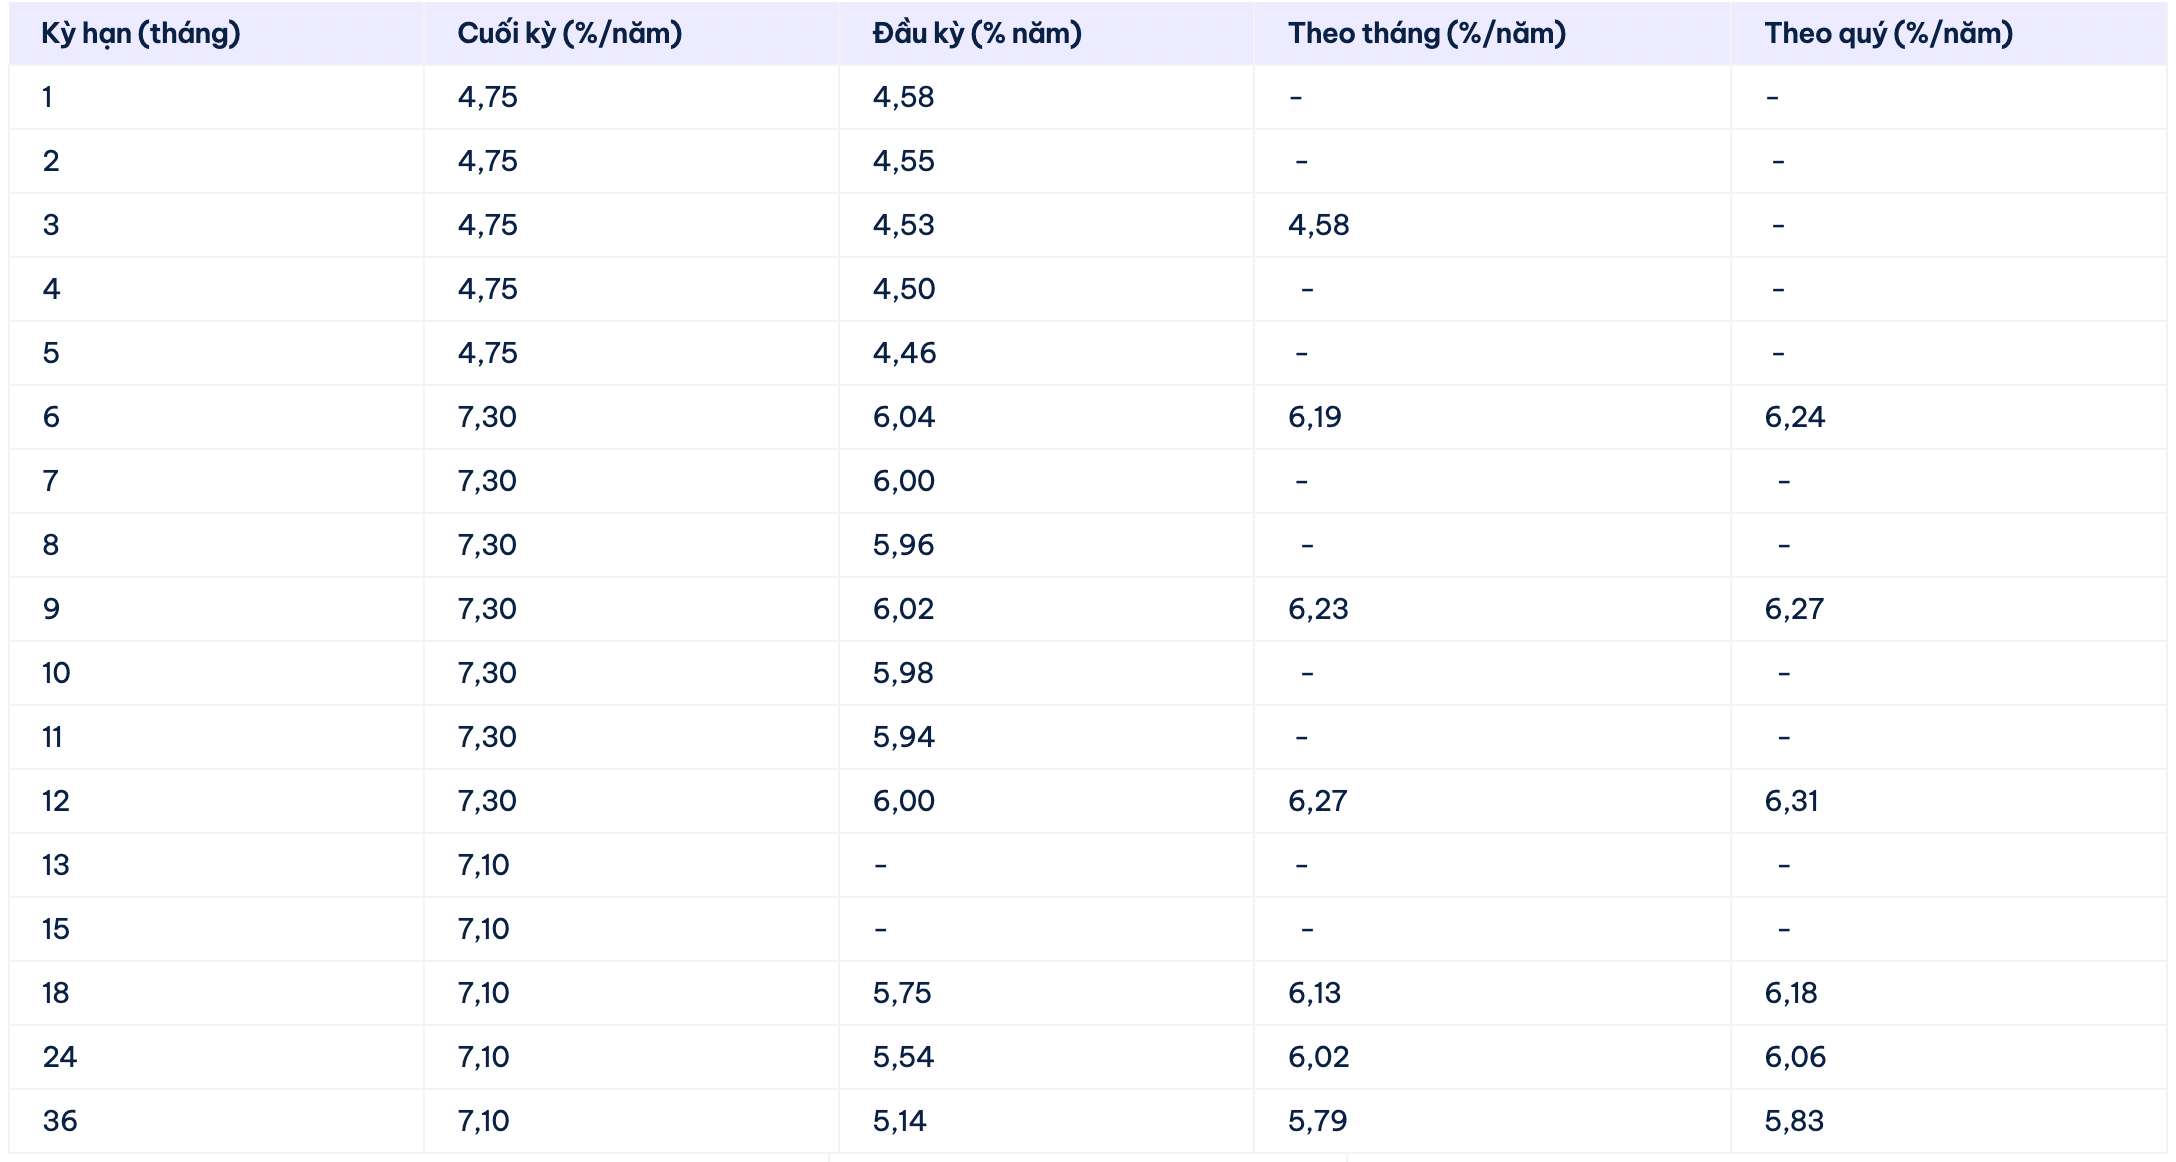Image resolution: width=2176 pixels, height=1162 pixels.
Task: Click the 4,58 monthly rate in the 3-month row
Action: (x=1318, y=226)
